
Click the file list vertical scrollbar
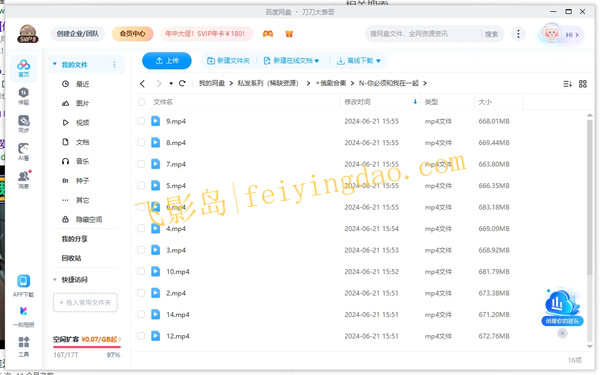pos(590,197)
